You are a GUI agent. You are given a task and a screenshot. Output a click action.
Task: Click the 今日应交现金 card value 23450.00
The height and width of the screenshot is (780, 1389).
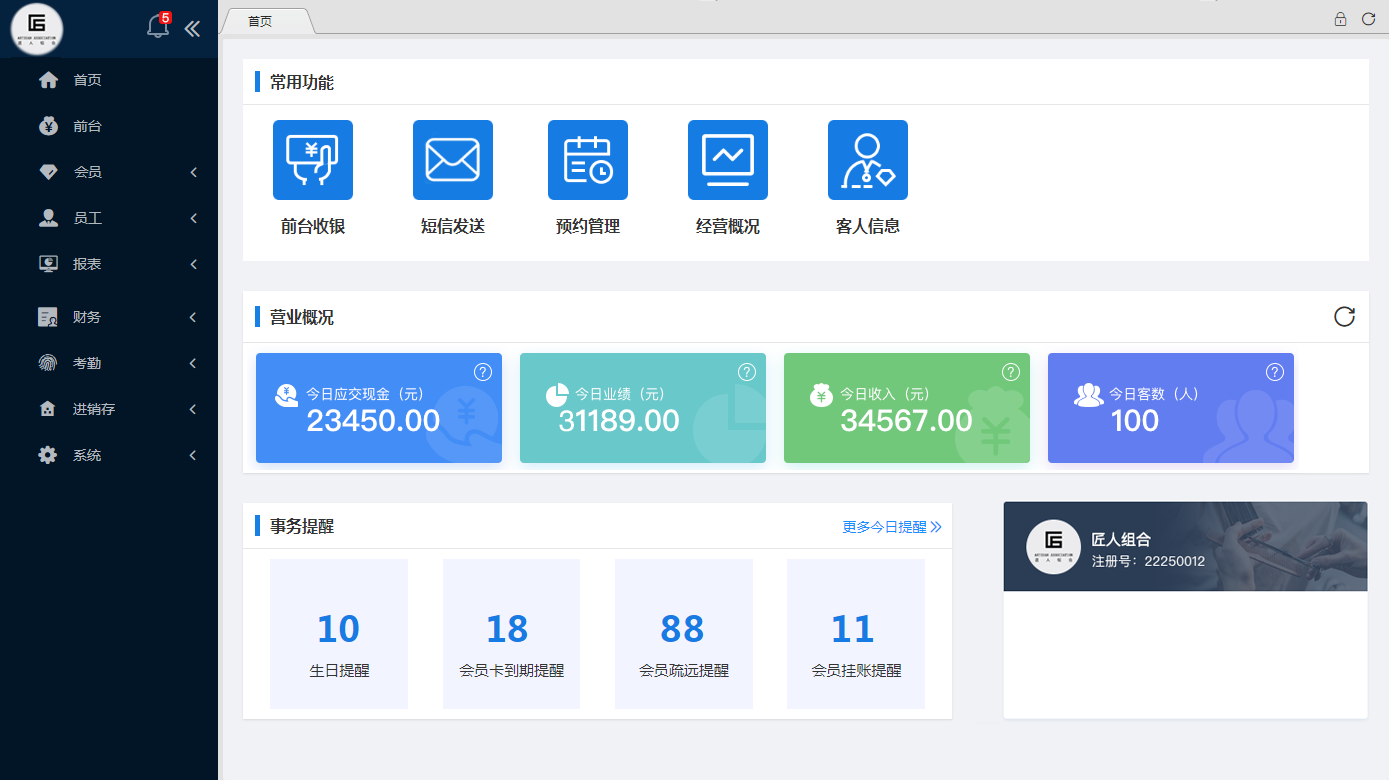(373, 421)
